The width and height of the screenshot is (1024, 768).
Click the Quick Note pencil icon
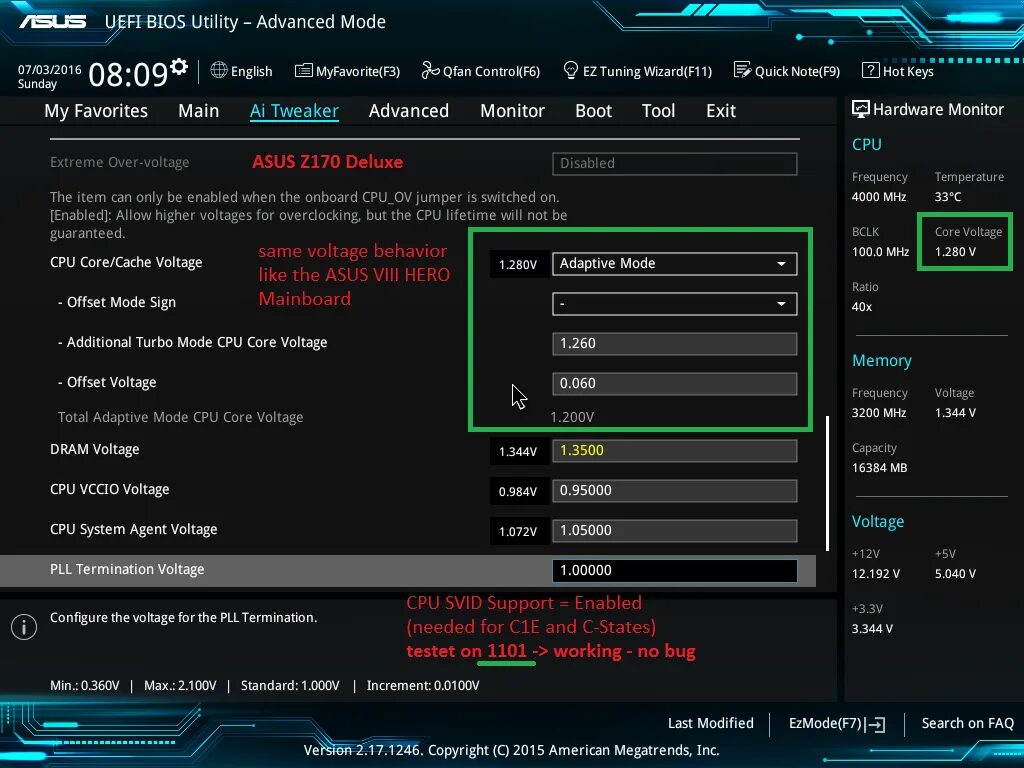743,70
